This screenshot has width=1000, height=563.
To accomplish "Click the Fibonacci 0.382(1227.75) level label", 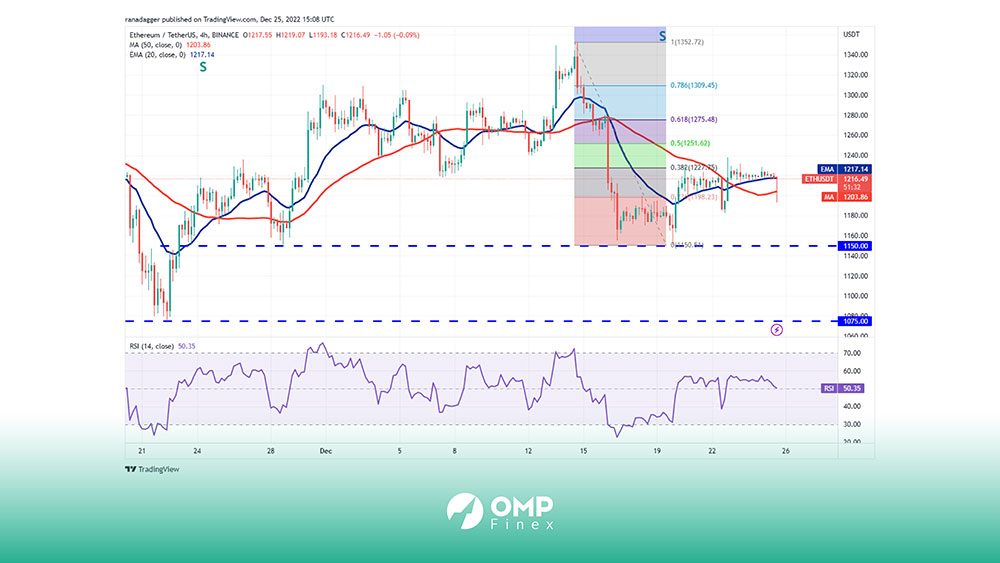I will 693,168.
